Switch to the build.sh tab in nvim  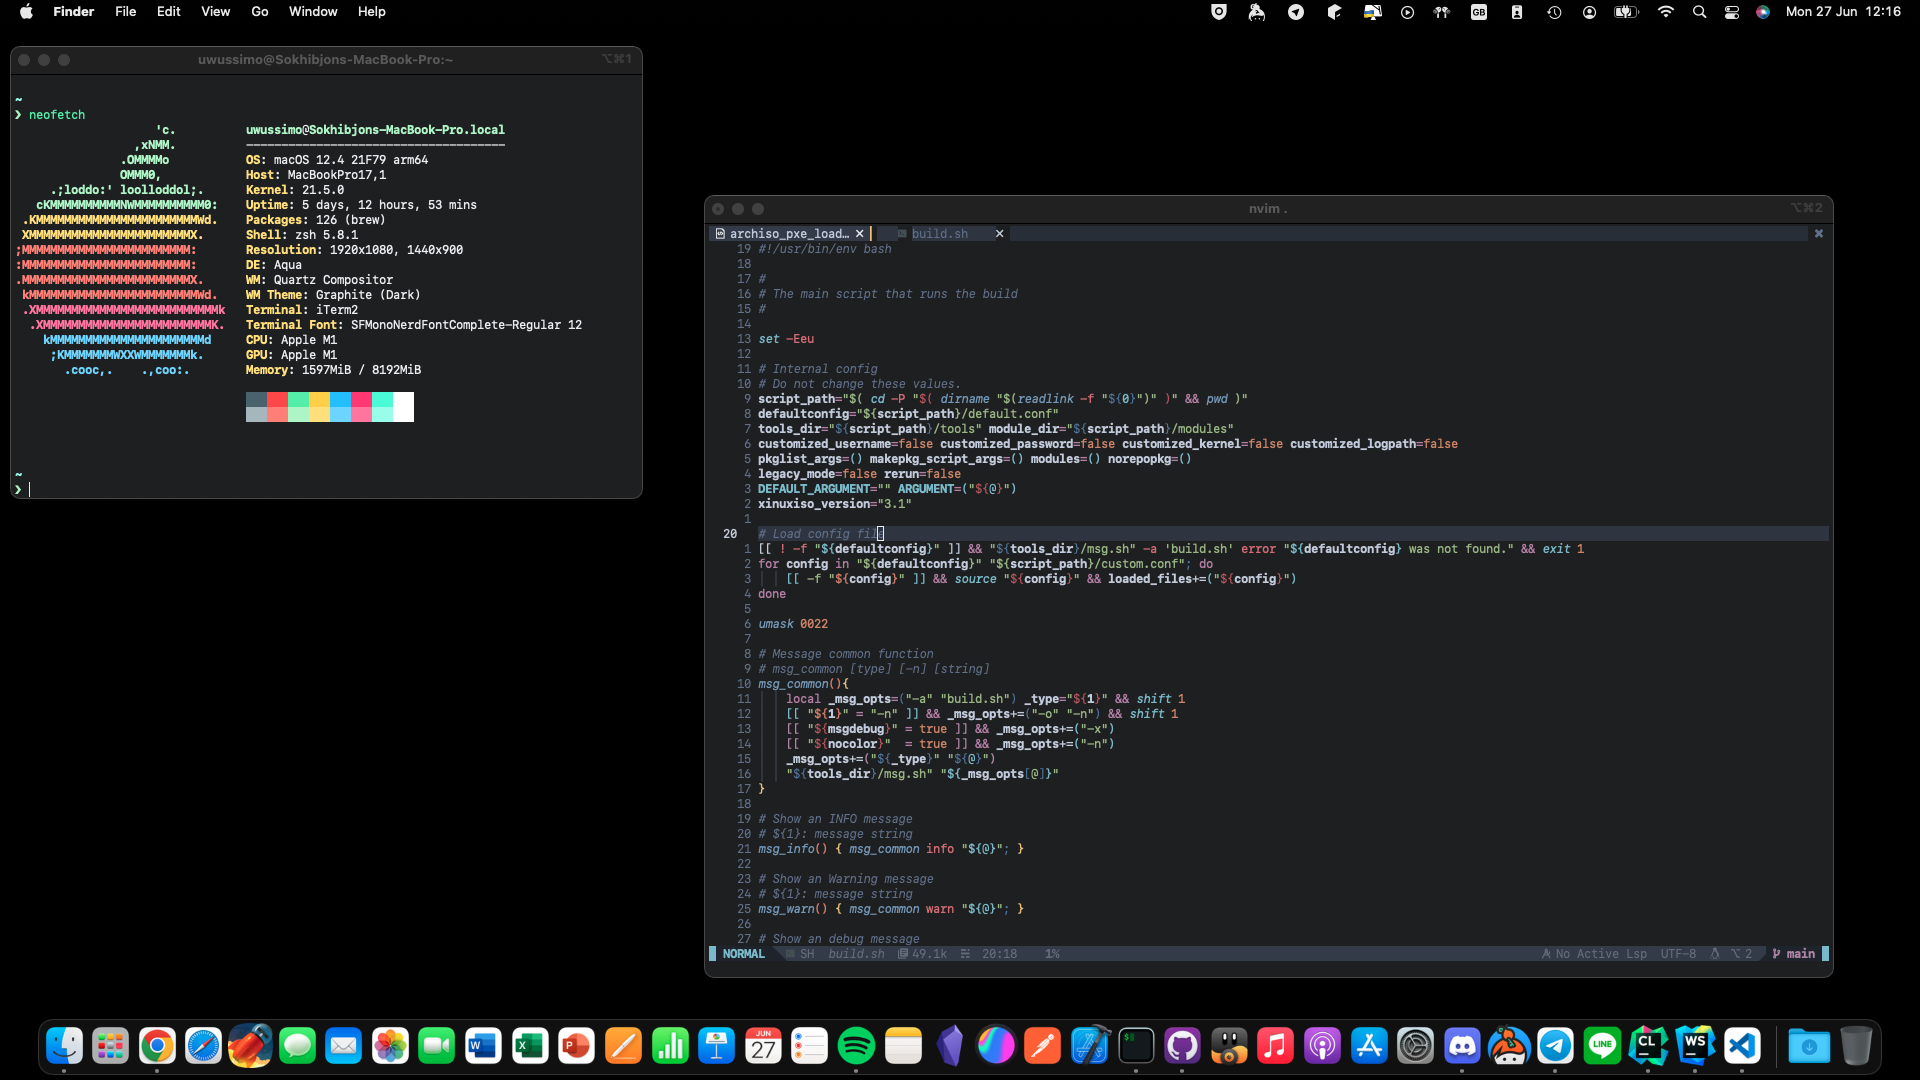[939, 234]
